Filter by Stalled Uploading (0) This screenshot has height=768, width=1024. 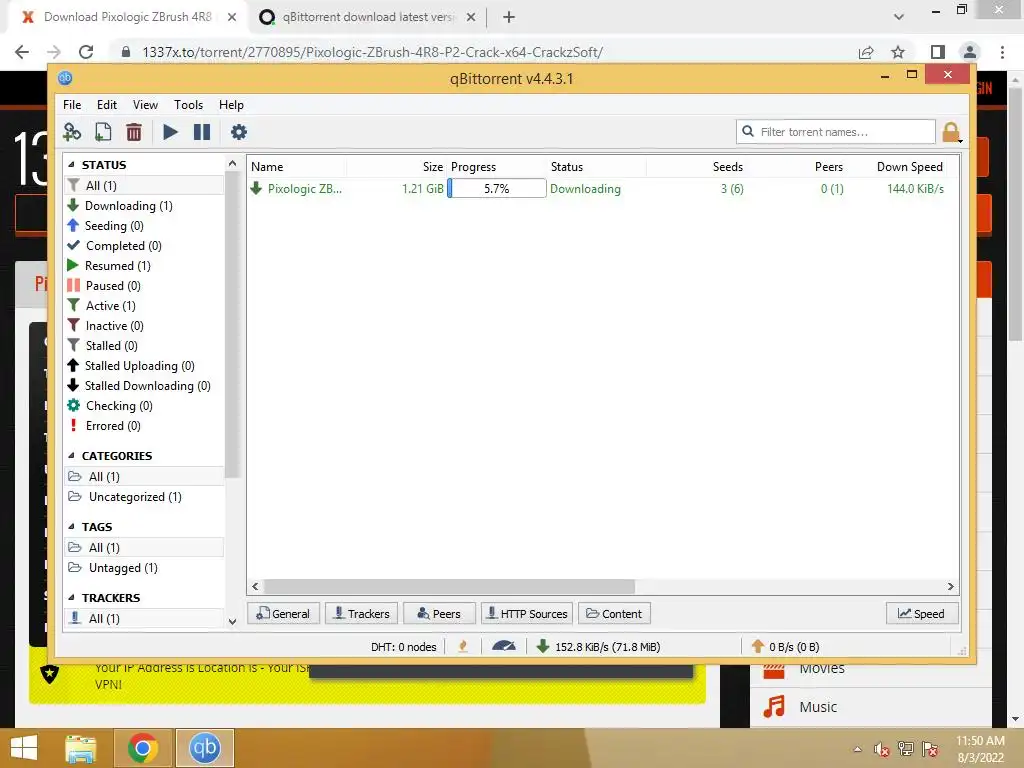pyautogui.click(x=131, y=366)
